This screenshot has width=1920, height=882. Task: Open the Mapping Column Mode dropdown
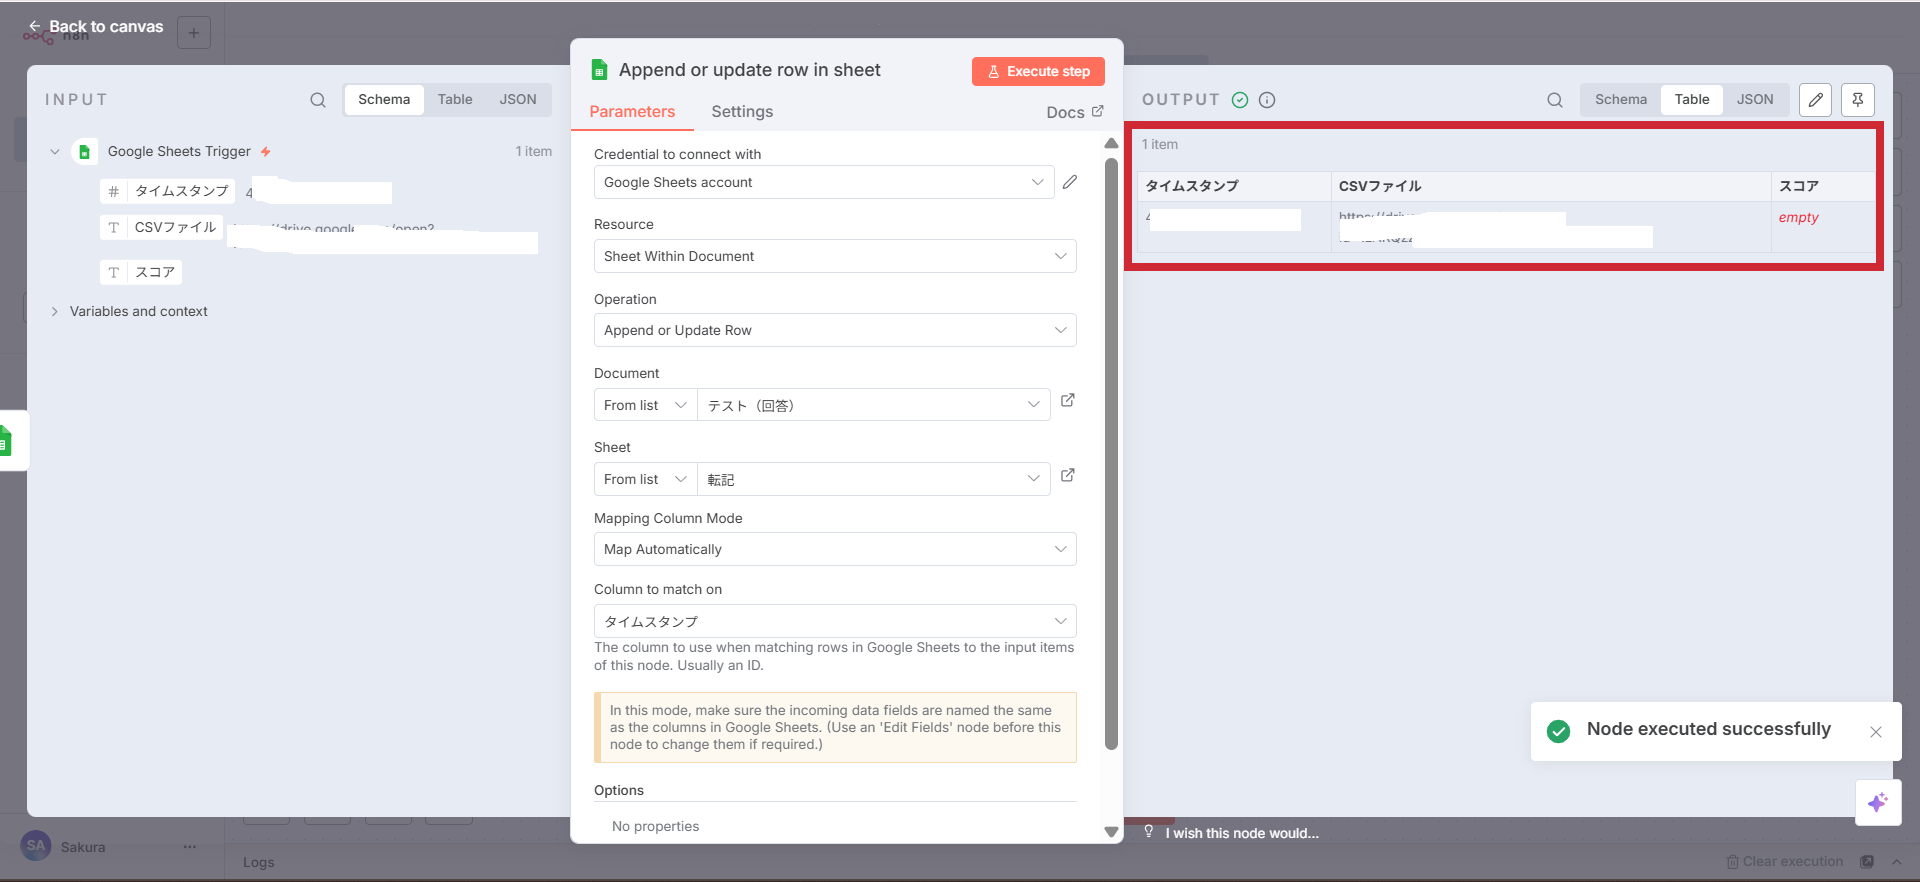pyautogui.click(x=834, y=550)
